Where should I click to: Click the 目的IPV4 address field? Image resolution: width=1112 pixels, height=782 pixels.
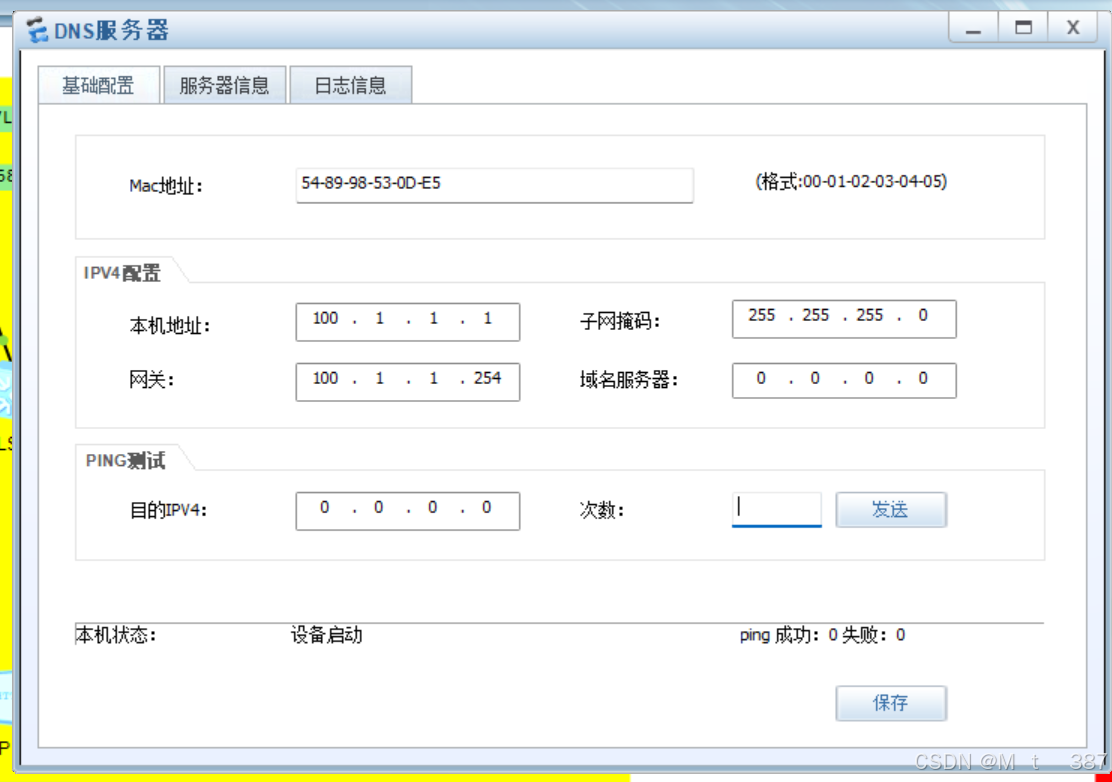coord(408,511)
